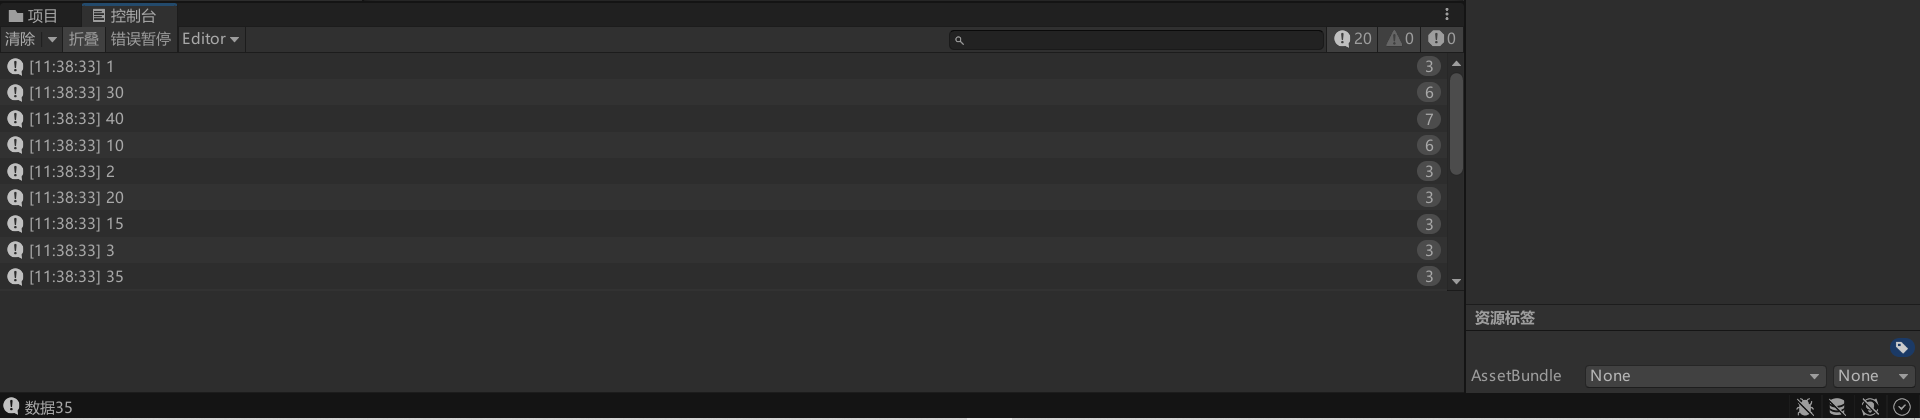
Task: Toggle warning messages filter showing 0
Action: click(x=1399, y=39)
